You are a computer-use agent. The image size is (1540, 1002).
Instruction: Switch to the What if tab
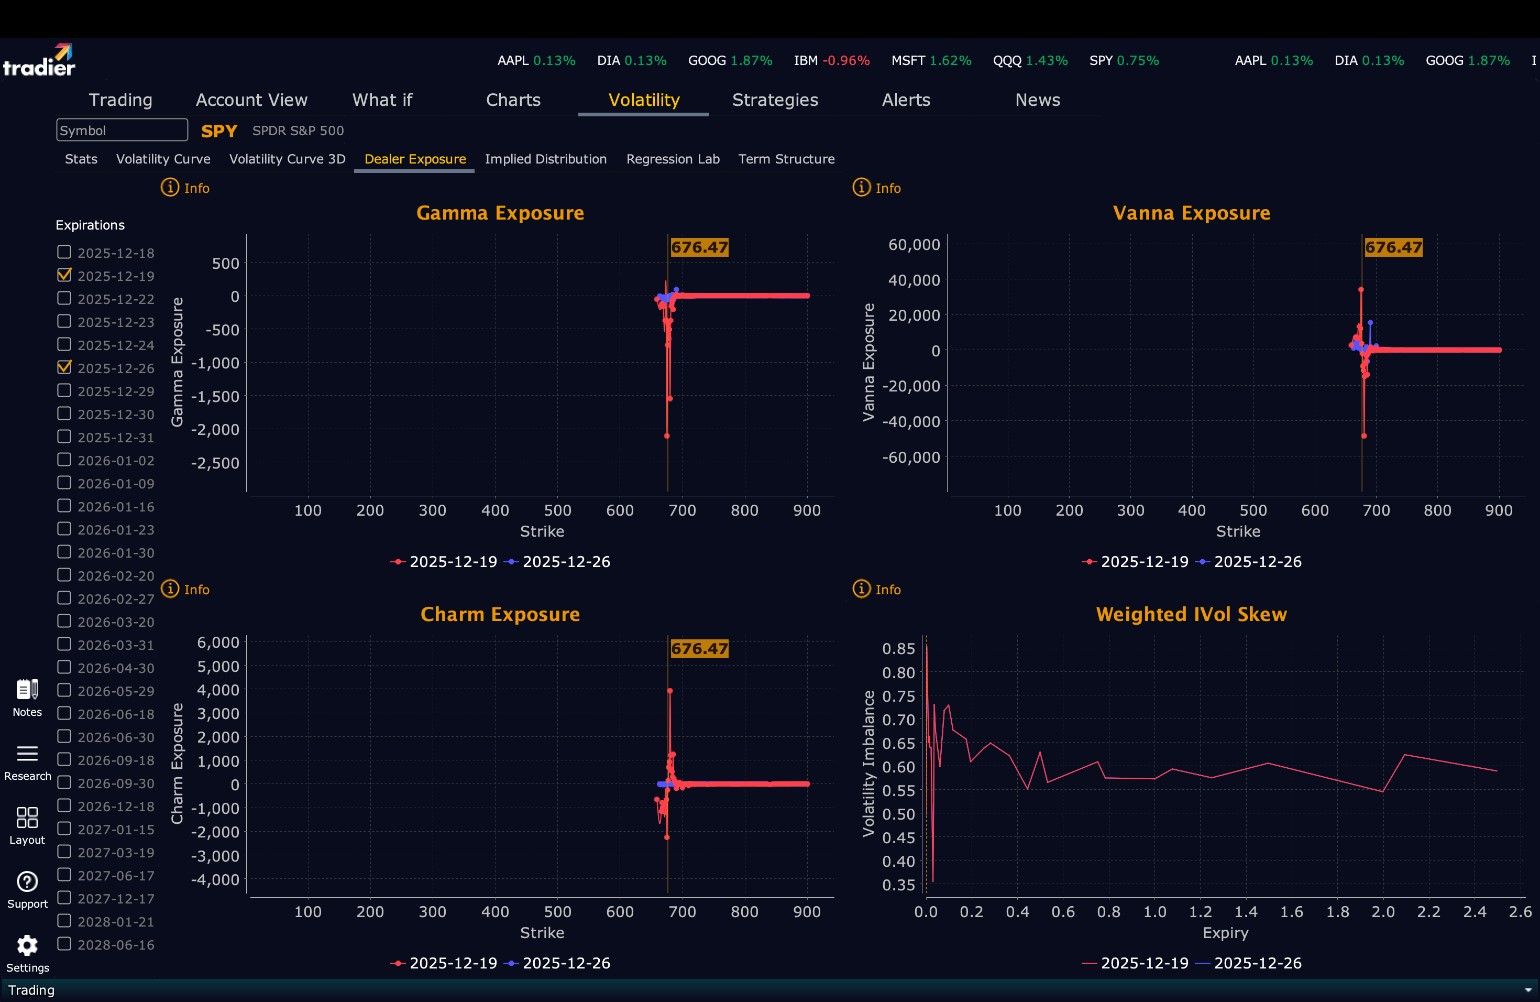click(x=382, y=100)
